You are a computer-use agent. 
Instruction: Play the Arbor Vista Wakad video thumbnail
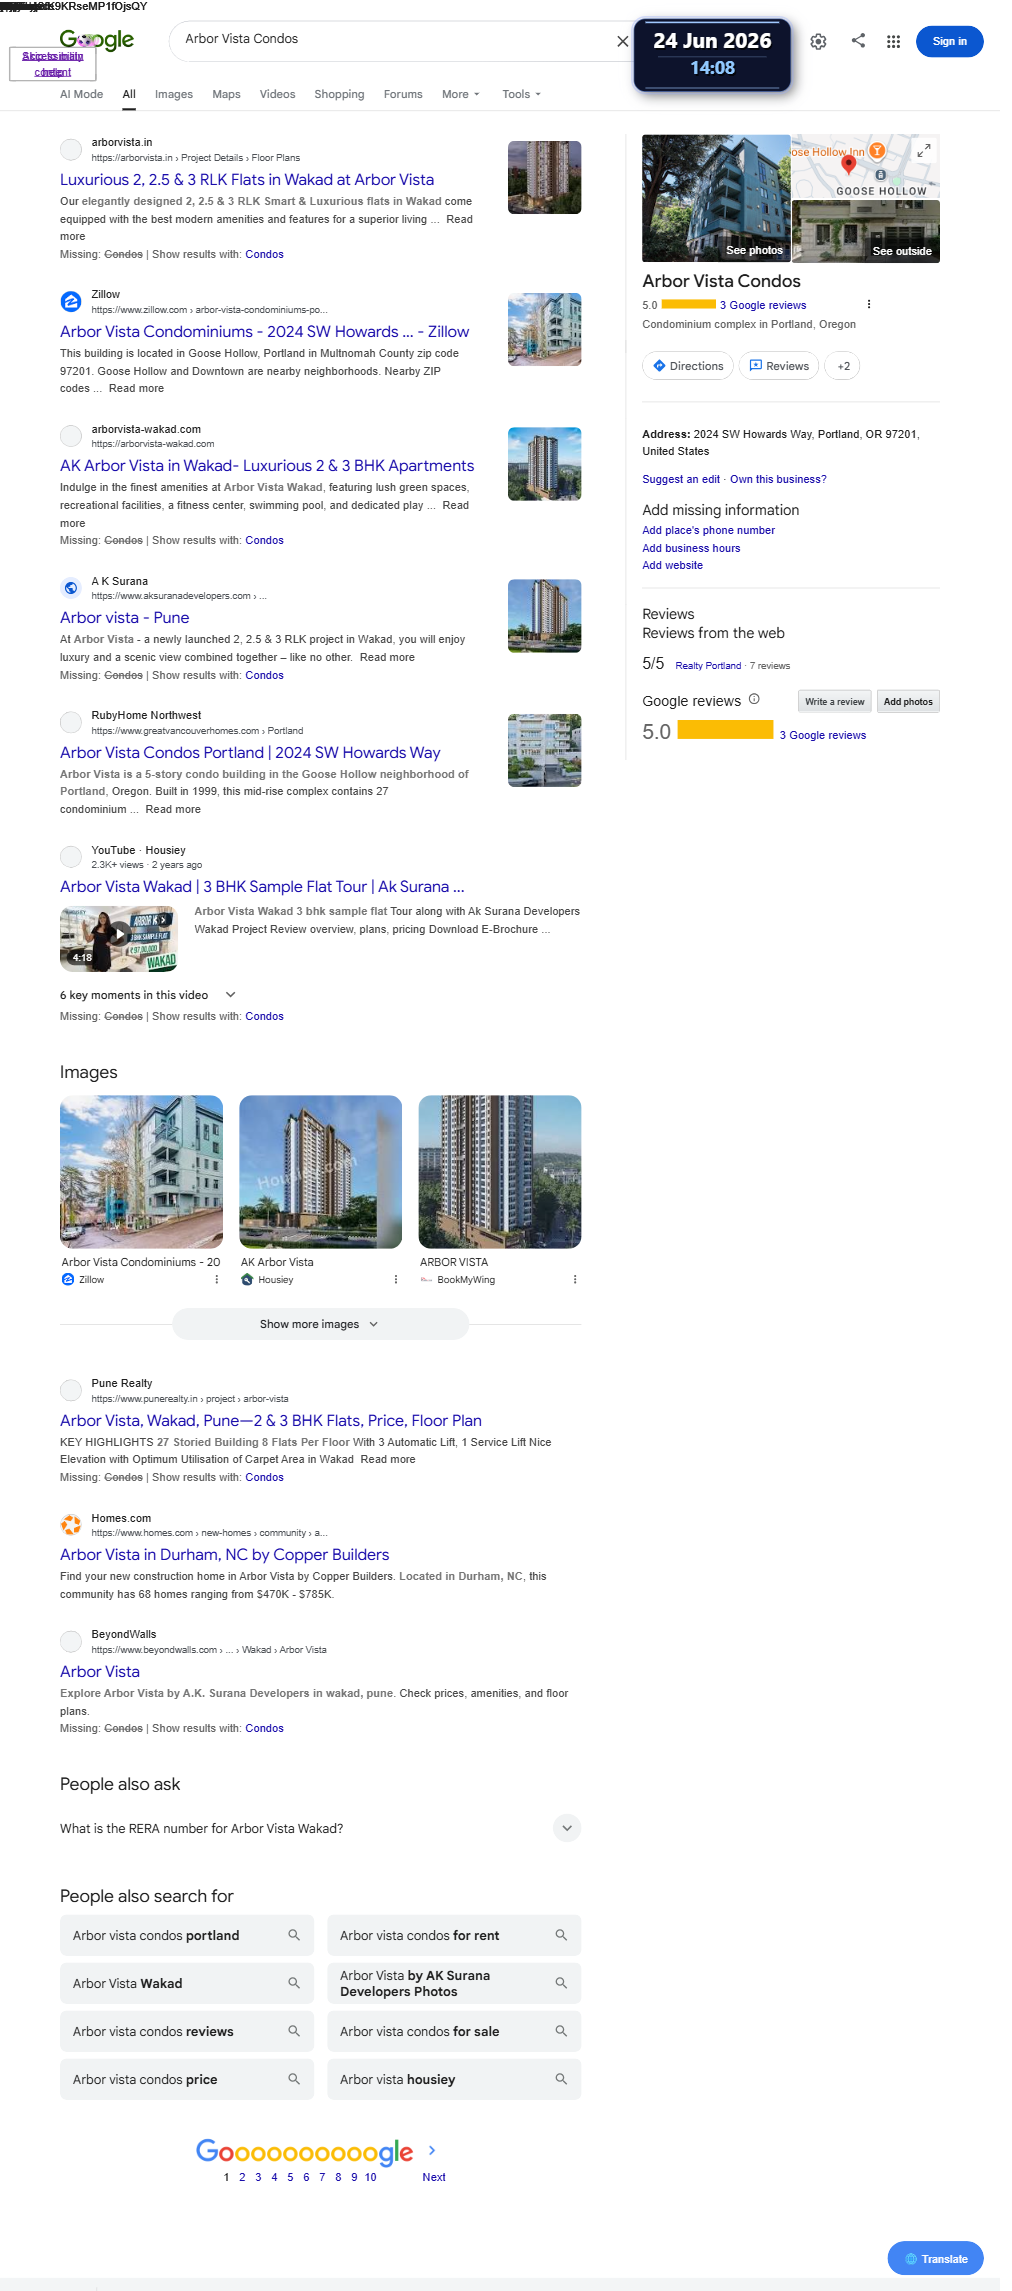coord(119,938)
